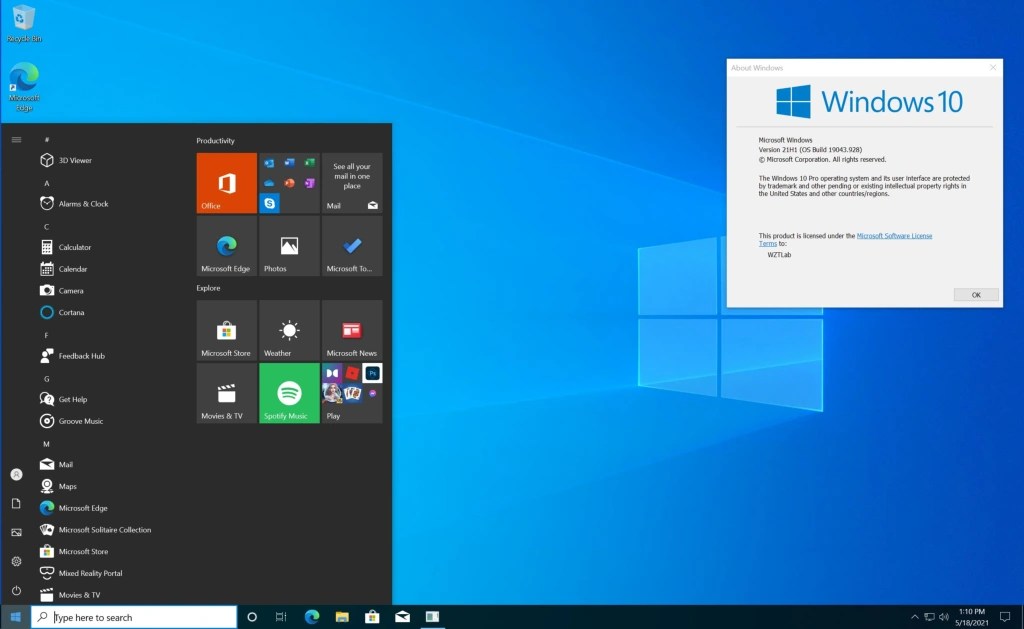Screen dimensions: 1024x629
Task: Jump to letter A section header
Action: point(46,183)
